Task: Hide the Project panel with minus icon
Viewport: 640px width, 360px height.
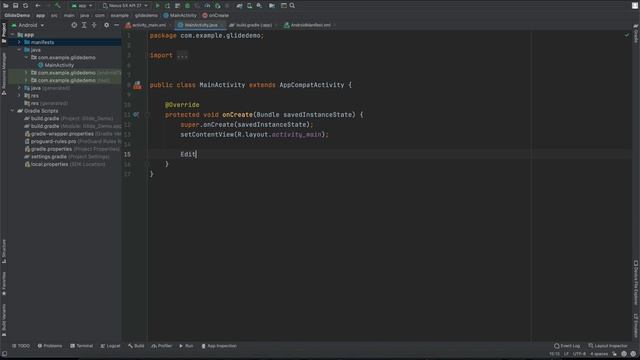Action: 116,25
